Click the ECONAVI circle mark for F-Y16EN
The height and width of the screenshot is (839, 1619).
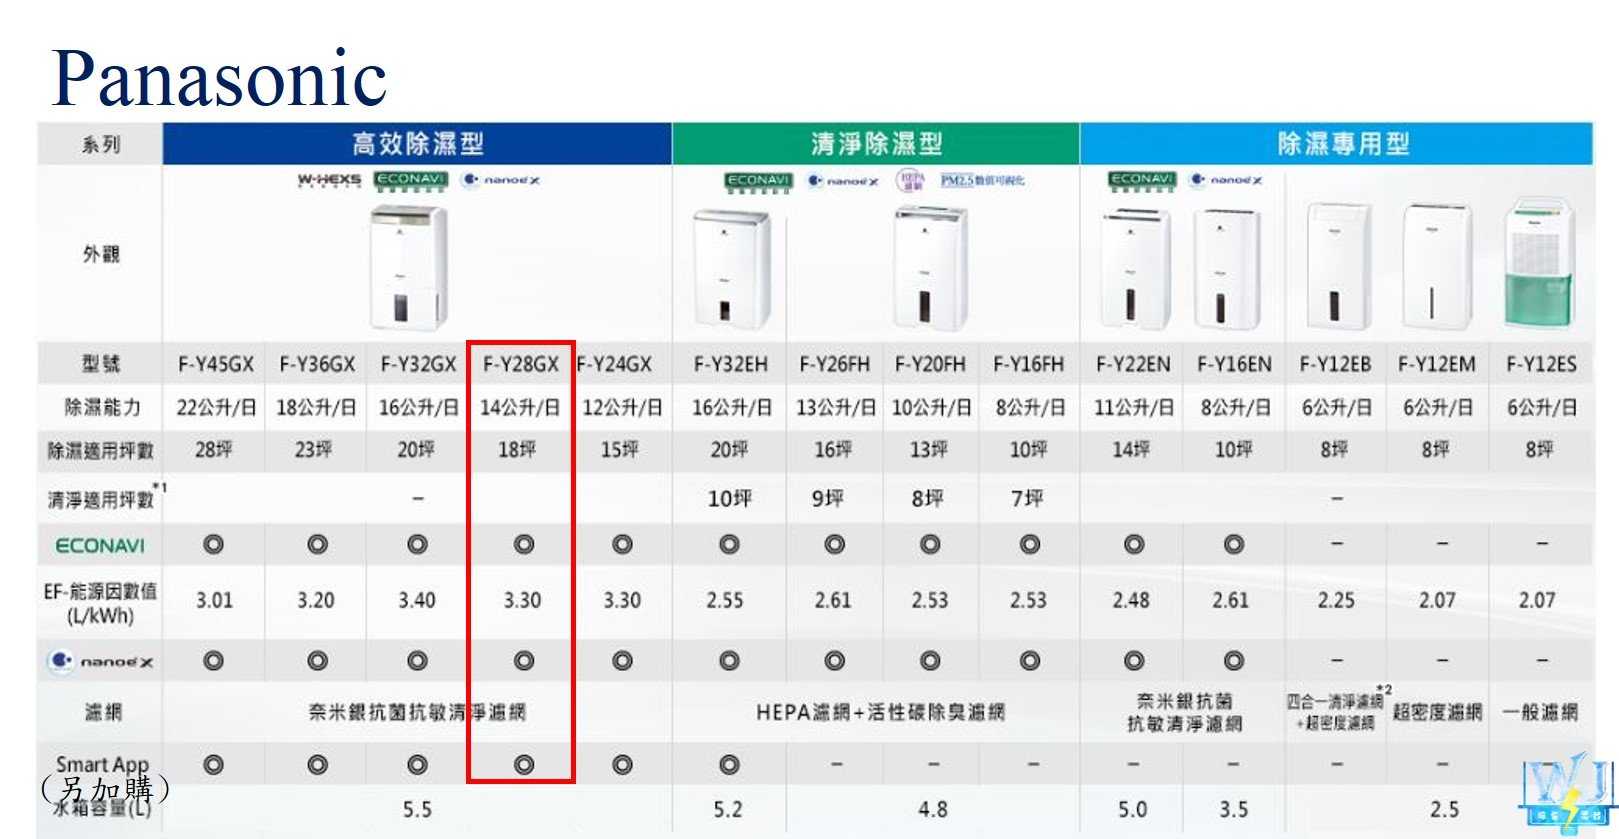click(1234, 545)
